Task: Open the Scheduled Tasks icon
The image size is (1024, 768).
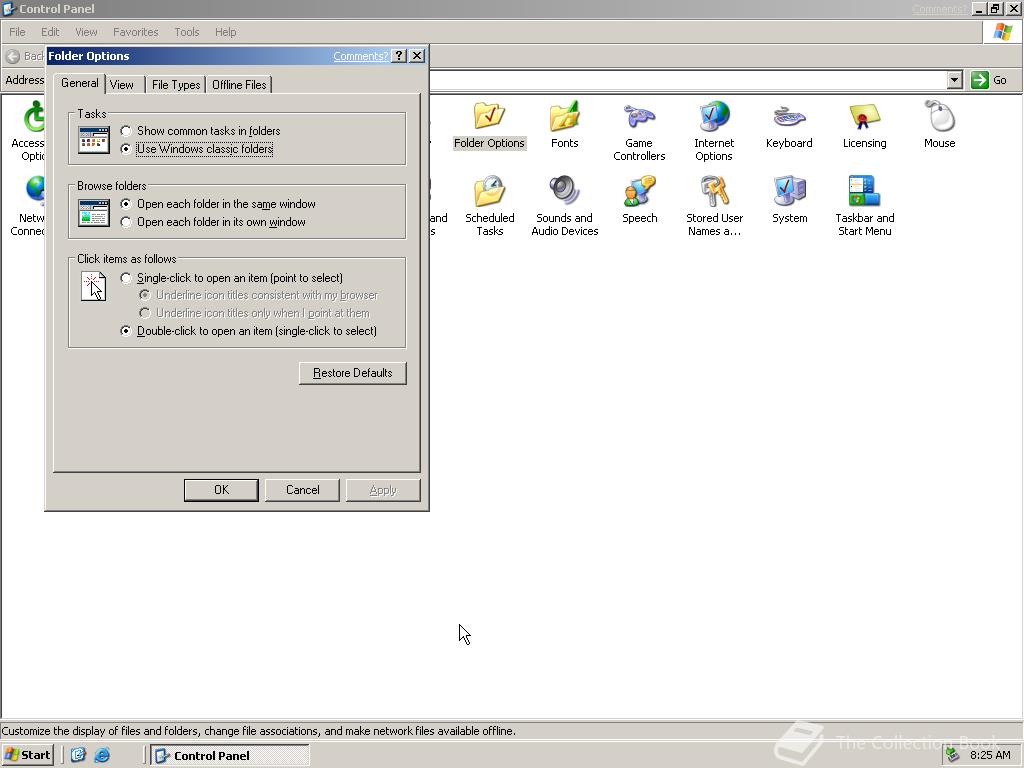Action: click(489, 206)
